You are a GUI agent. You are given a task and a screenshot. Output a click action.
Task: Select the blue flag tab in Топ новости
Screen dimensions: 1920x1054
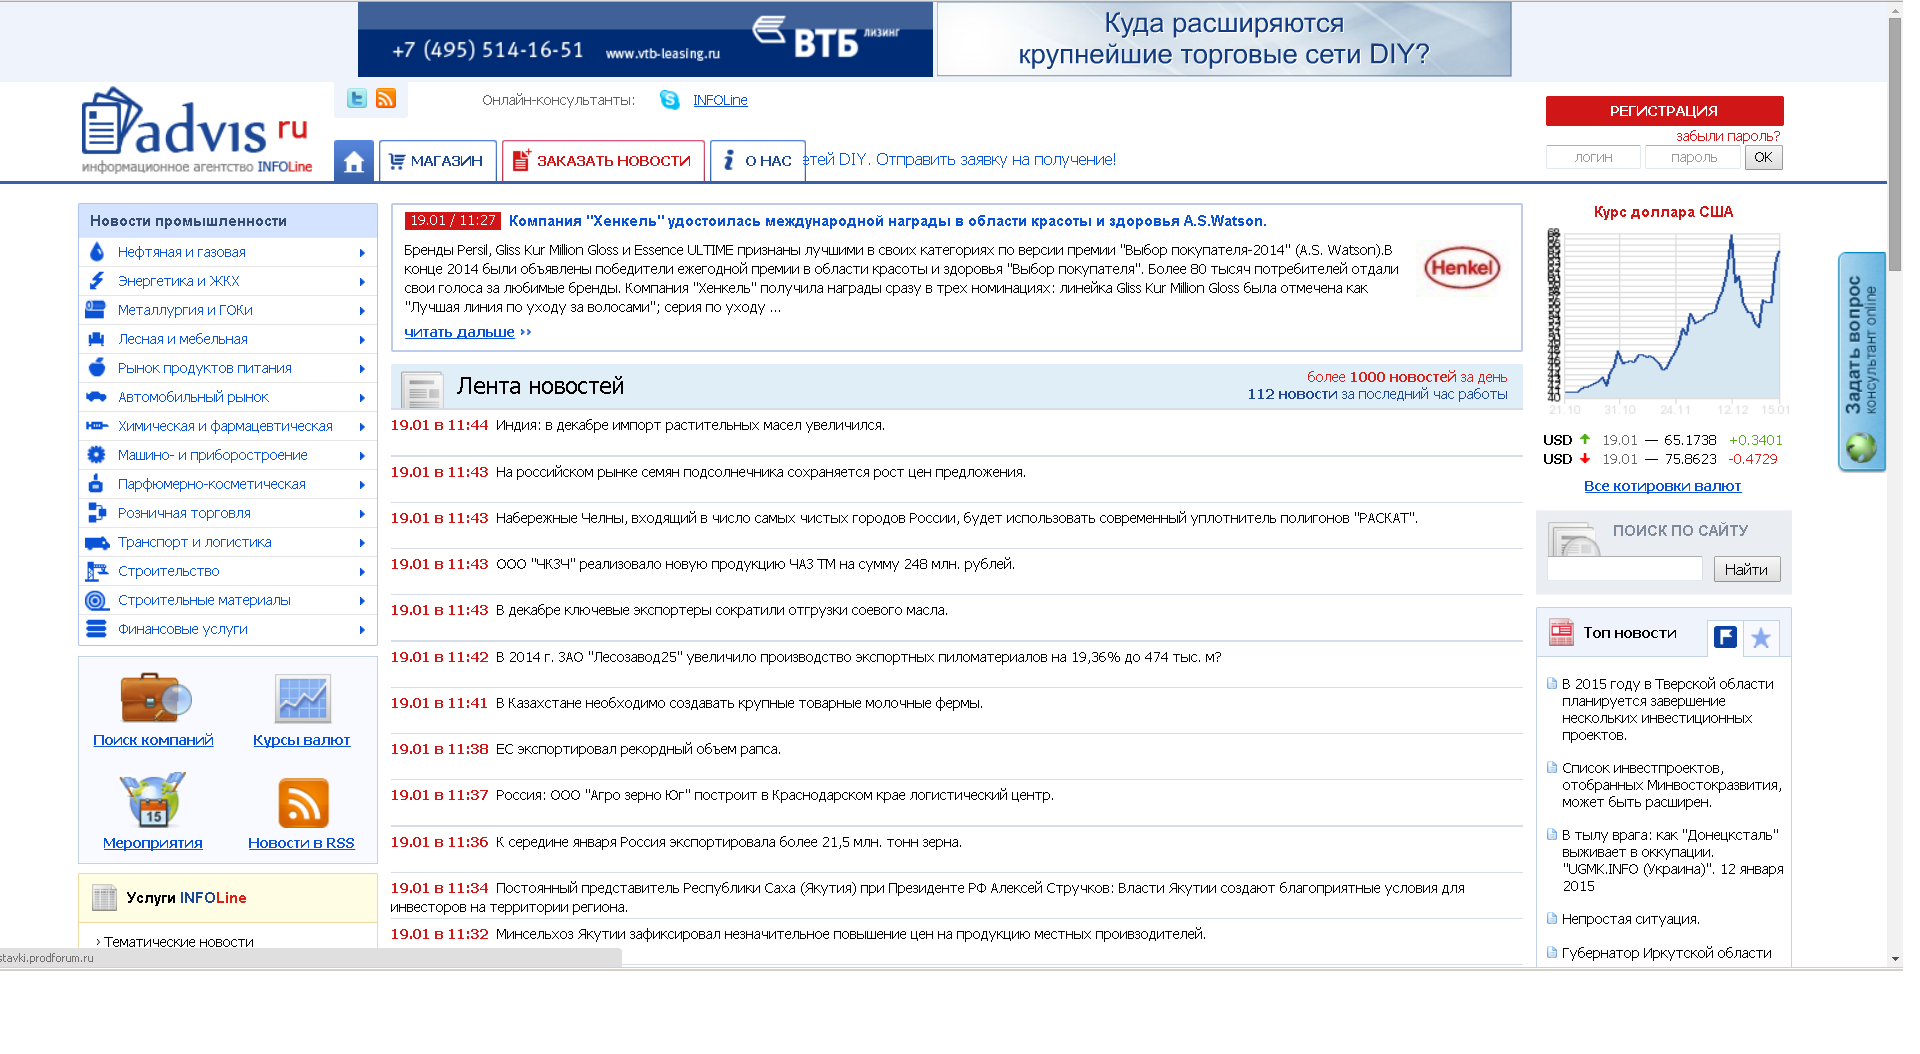point(1725,637)
